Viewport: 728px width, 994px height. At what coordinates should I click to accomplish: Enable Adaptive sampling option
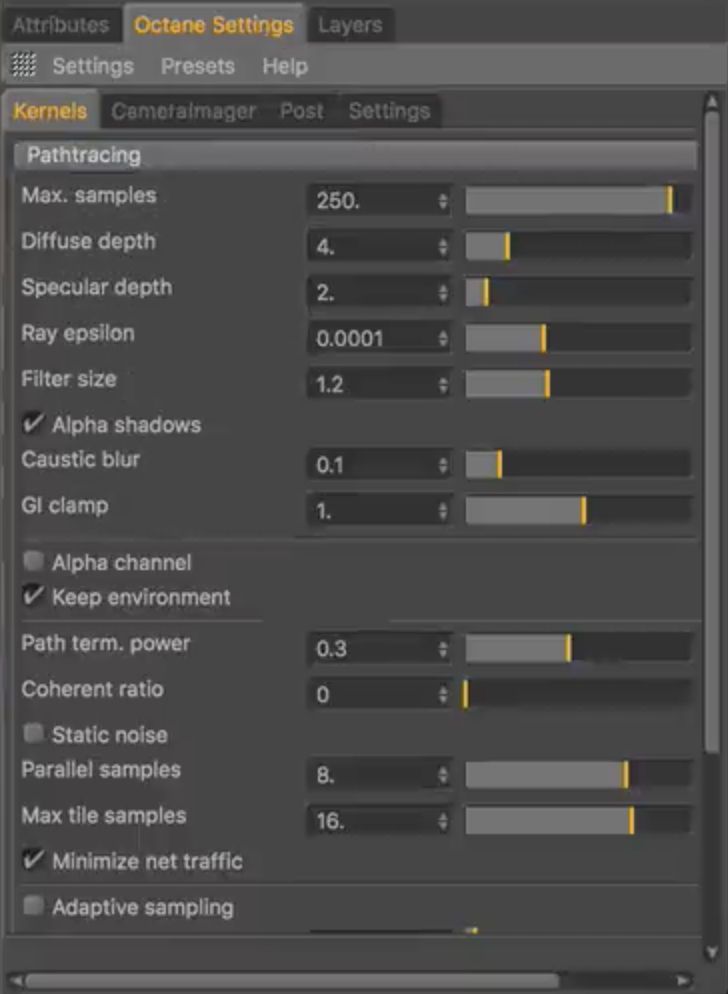(x=34, y=907)
